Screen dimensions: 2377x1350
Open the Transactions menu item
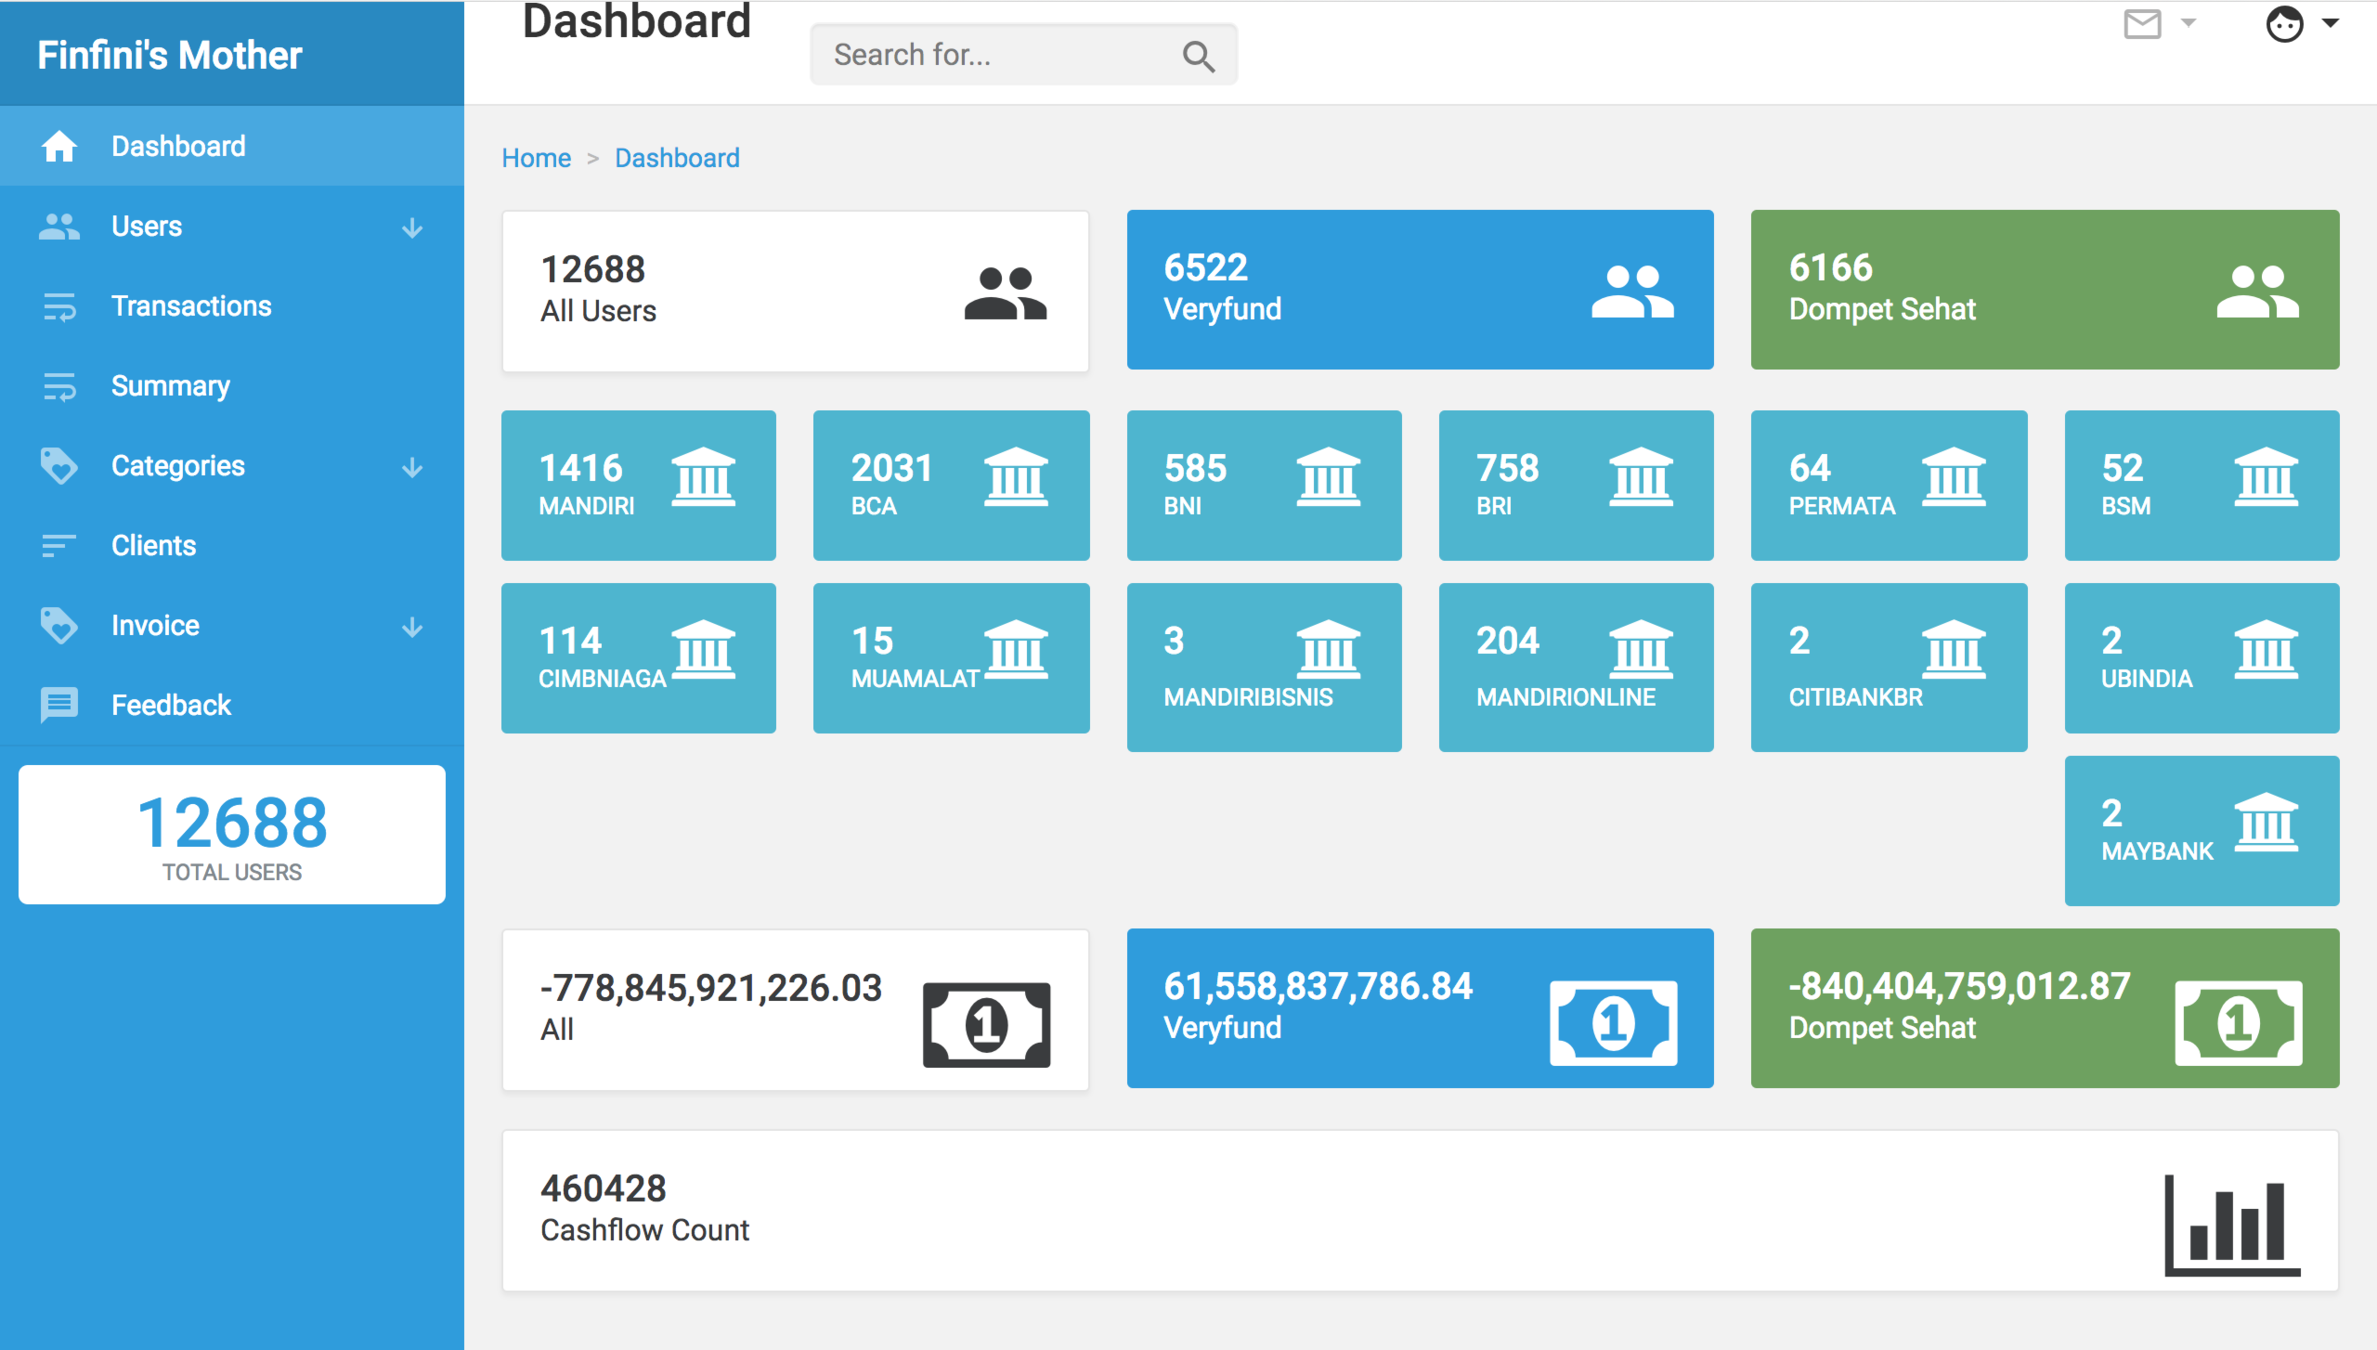[191, 306]
